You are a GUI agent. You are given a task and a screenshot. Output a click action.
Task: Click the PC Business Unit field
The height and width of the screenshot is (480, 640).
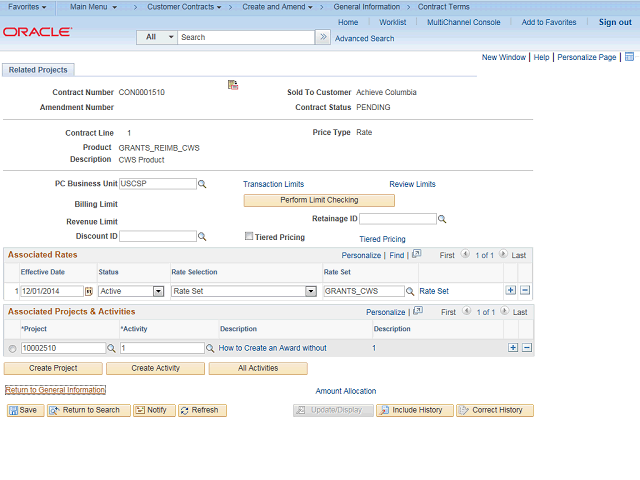pyautogui.click(x=158, y=184)
